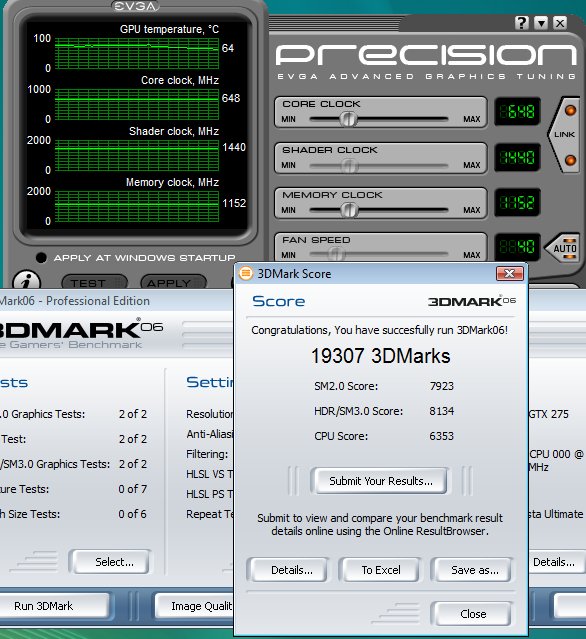Click the orange 3DMark Score title bar icon
This screenshot has height=639, width=586.
[246, 273]
